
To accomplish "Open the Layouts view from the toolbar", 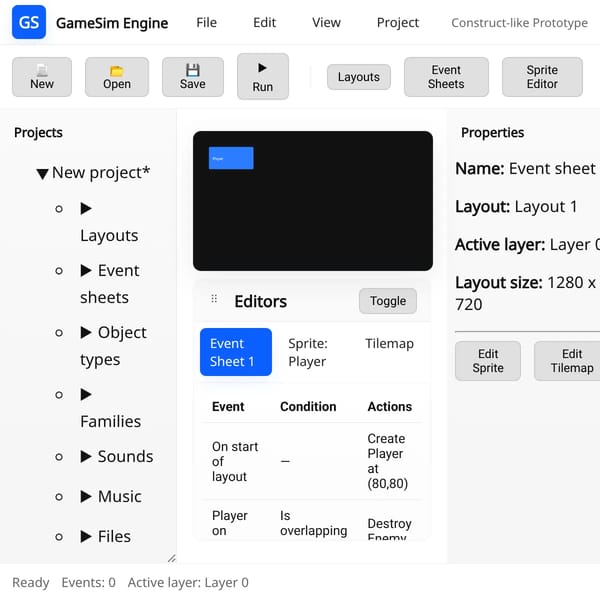I will (359, 77).
